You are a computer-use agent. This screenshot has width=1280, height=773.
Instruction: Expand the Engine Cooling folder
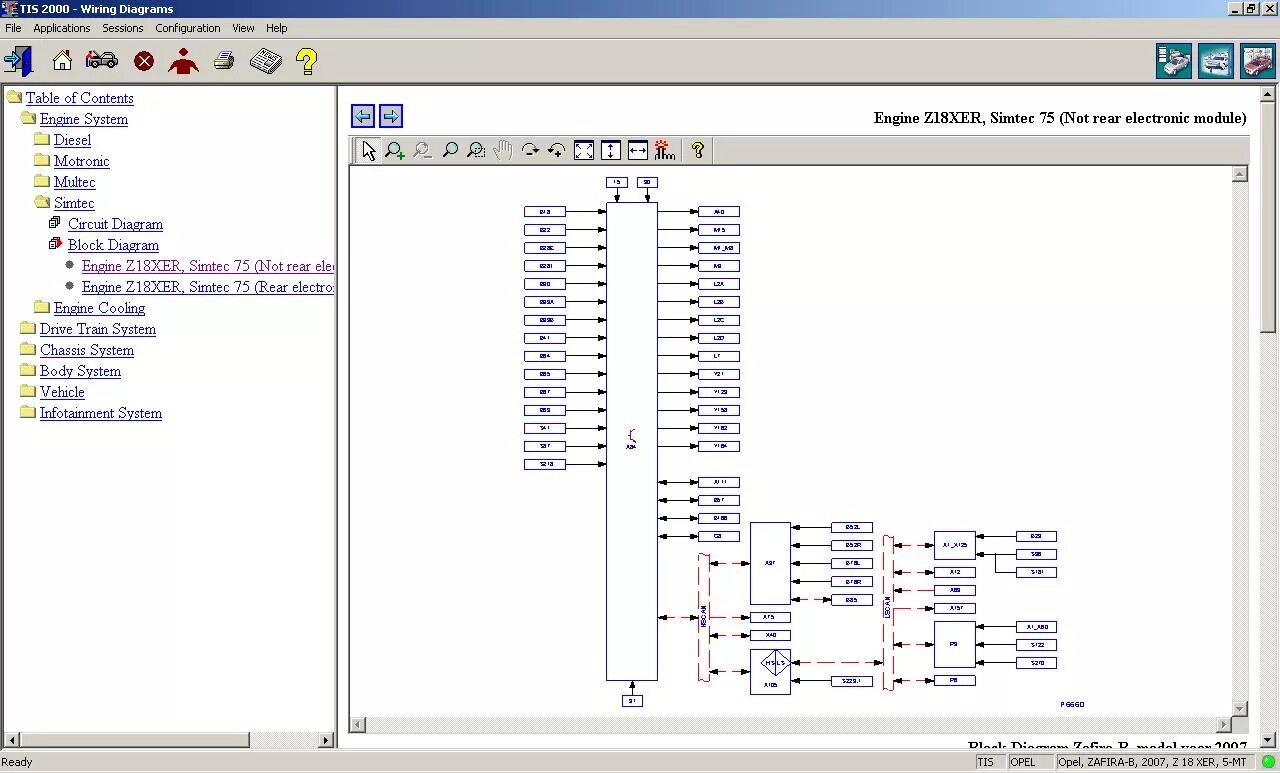[x=42, y=307]
